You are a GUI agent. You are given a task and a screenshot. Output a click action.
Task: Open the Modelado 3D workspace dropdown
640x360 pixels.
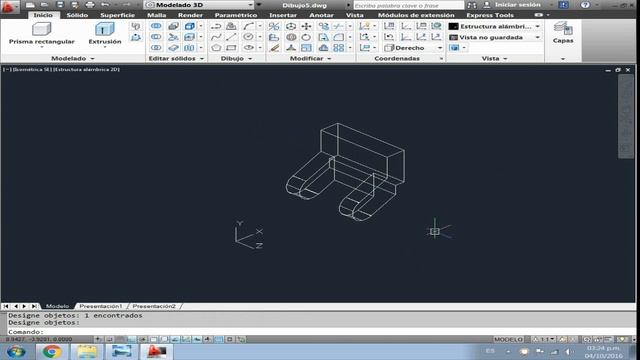[200, 5]
